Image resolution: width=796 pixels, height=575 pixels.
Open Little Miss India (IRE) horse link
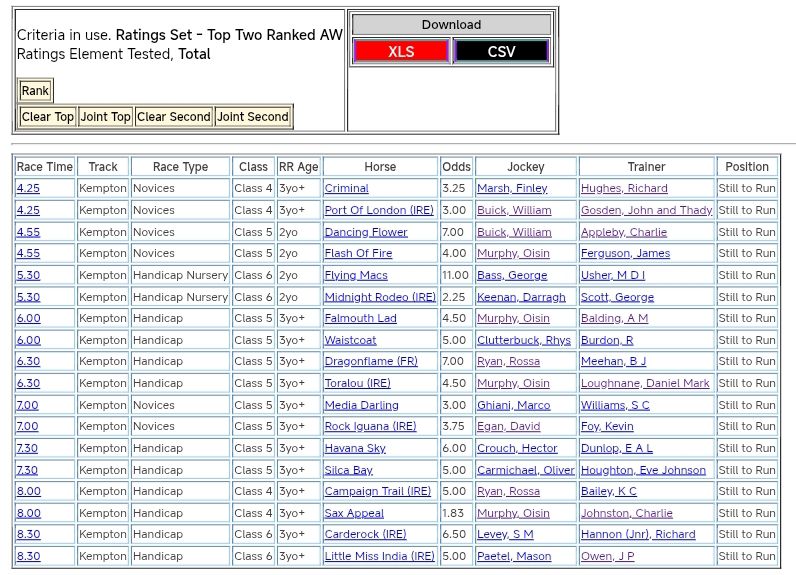[379, 556]
